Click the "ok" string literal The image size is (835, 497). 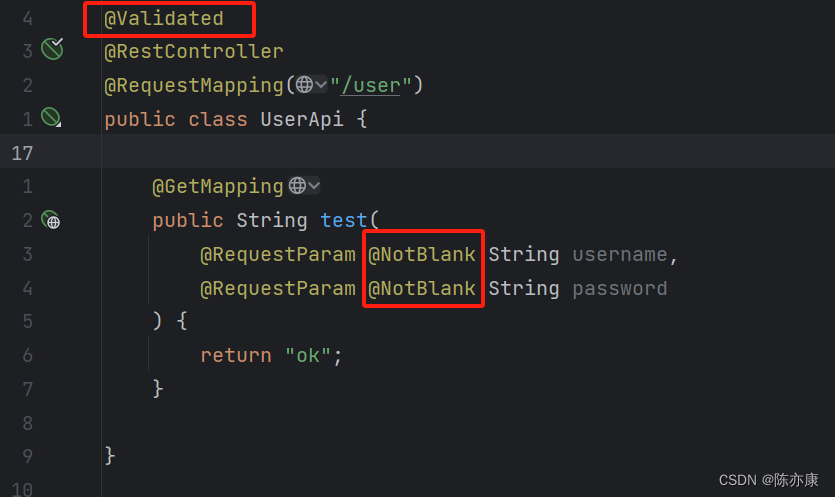pos(308,355)
